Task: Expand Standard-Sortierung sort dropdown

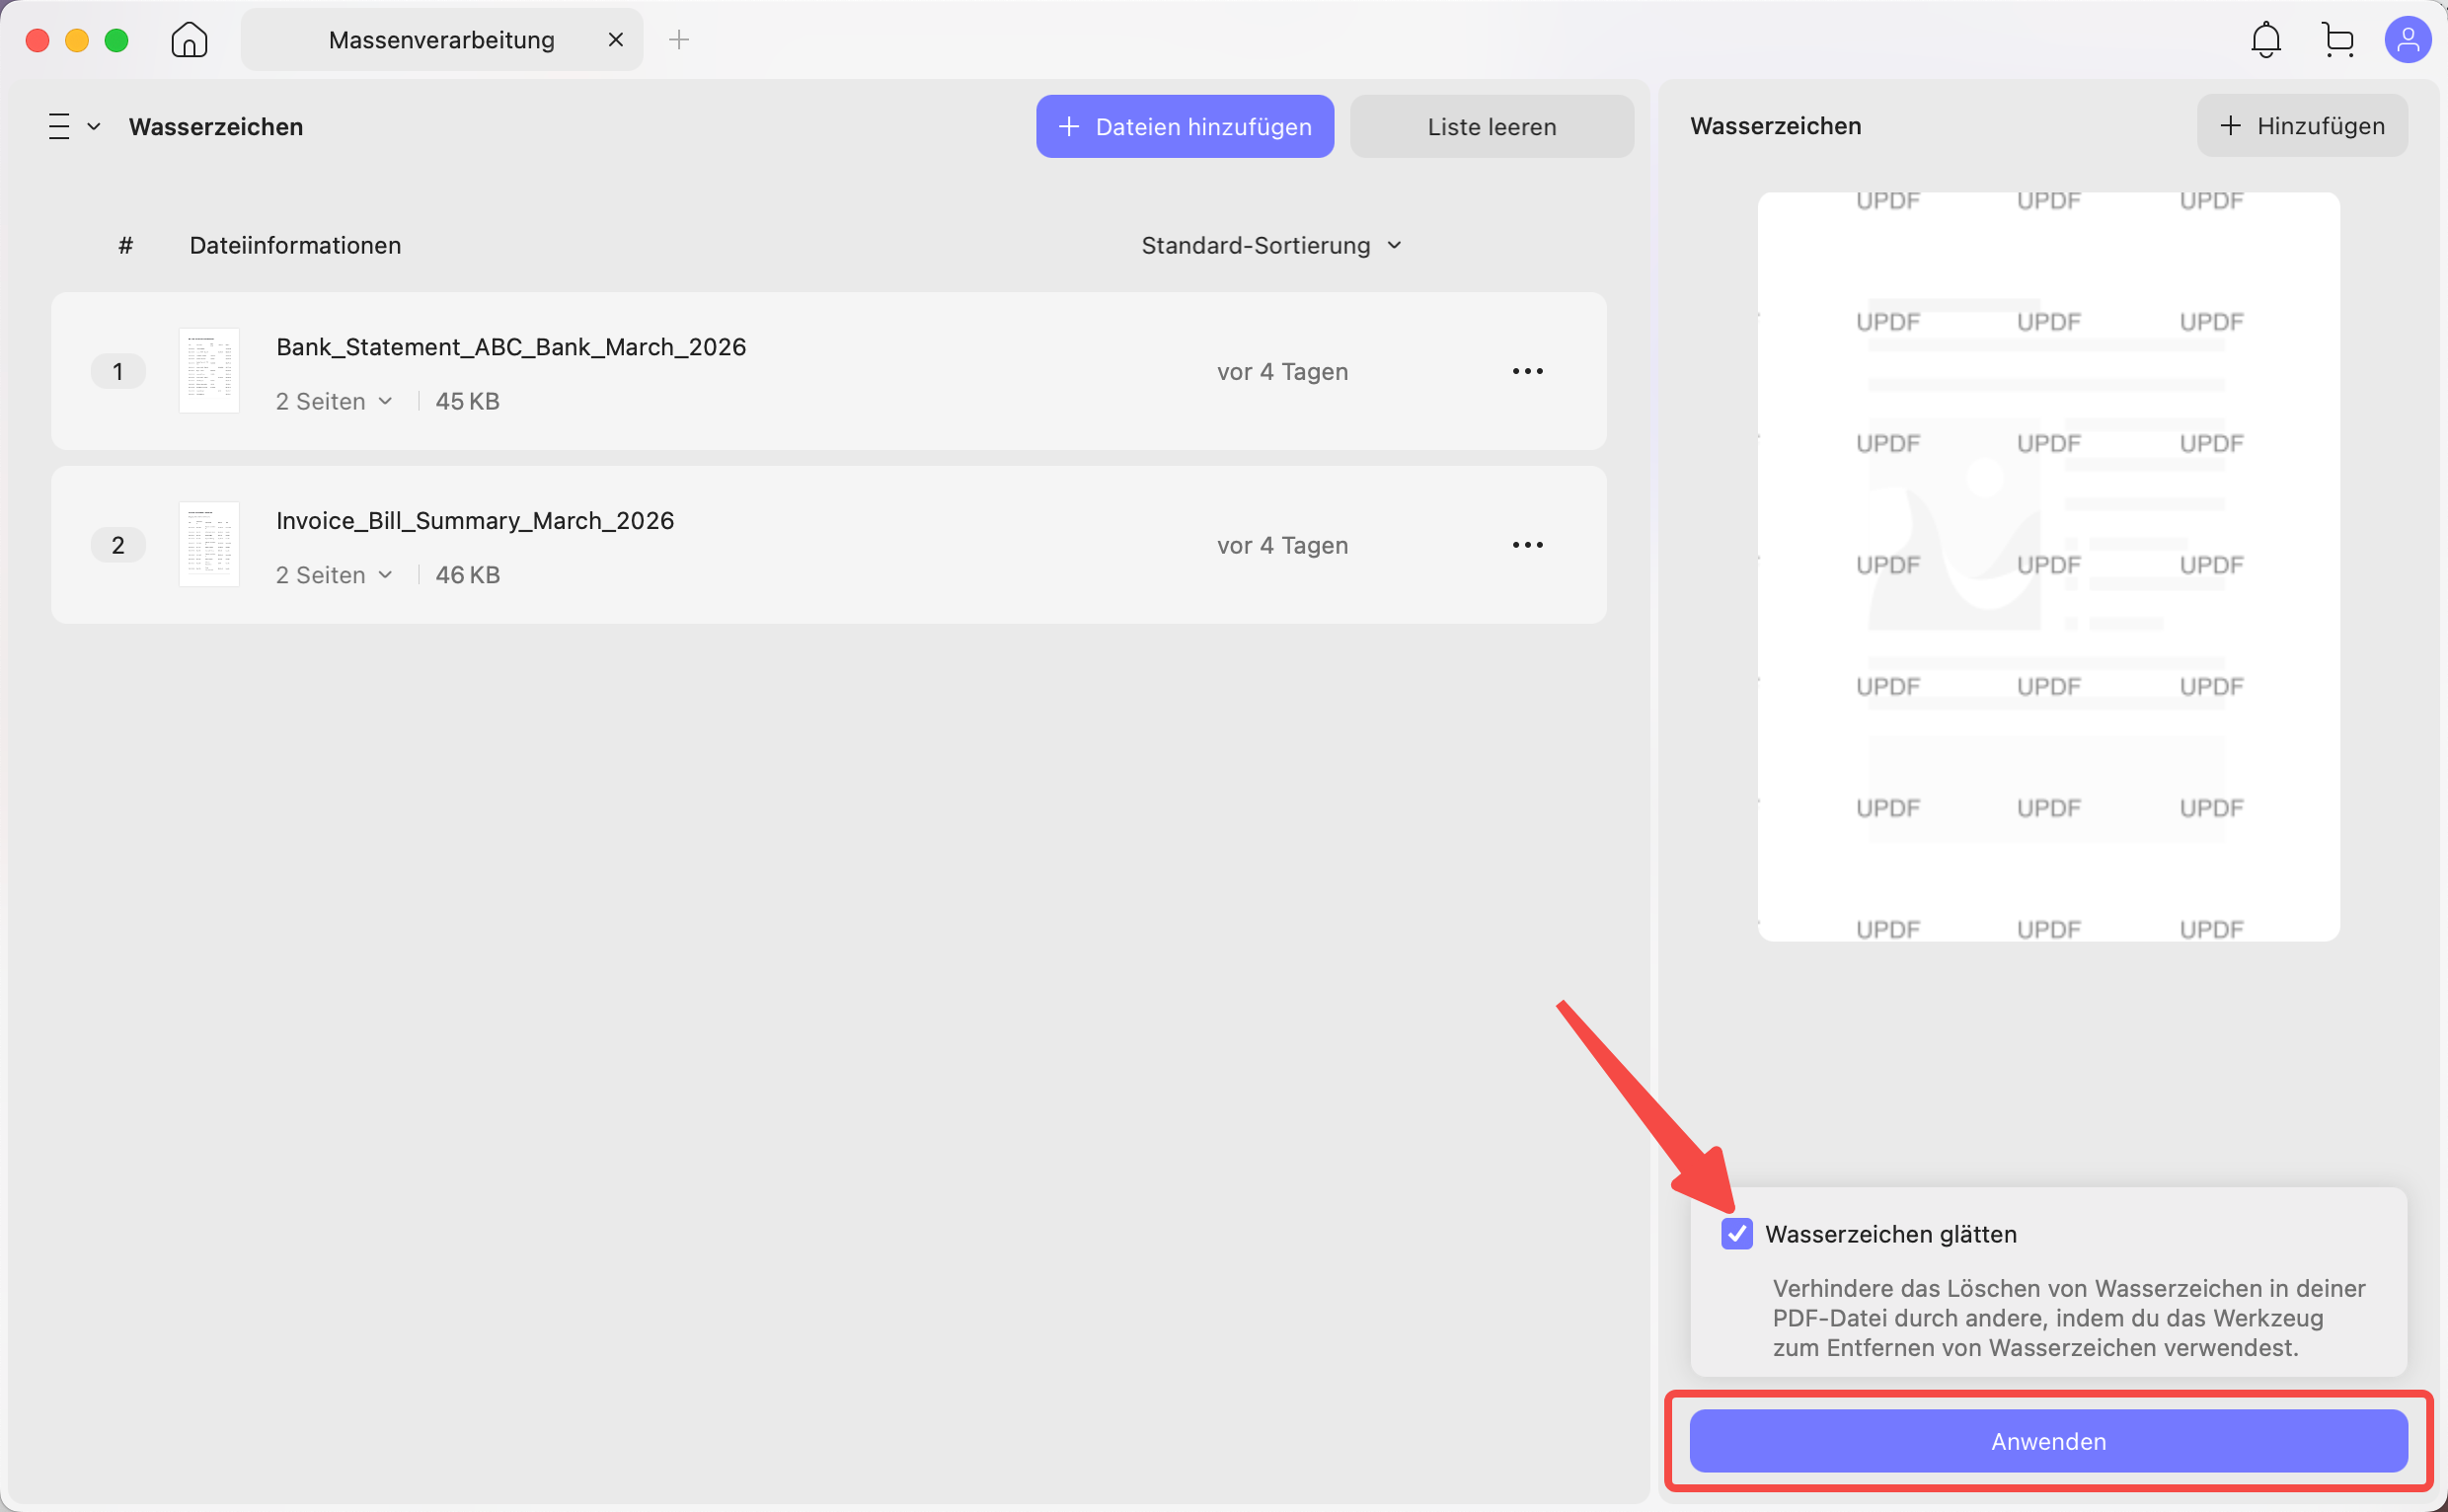Action: (x=1271, y=246)
